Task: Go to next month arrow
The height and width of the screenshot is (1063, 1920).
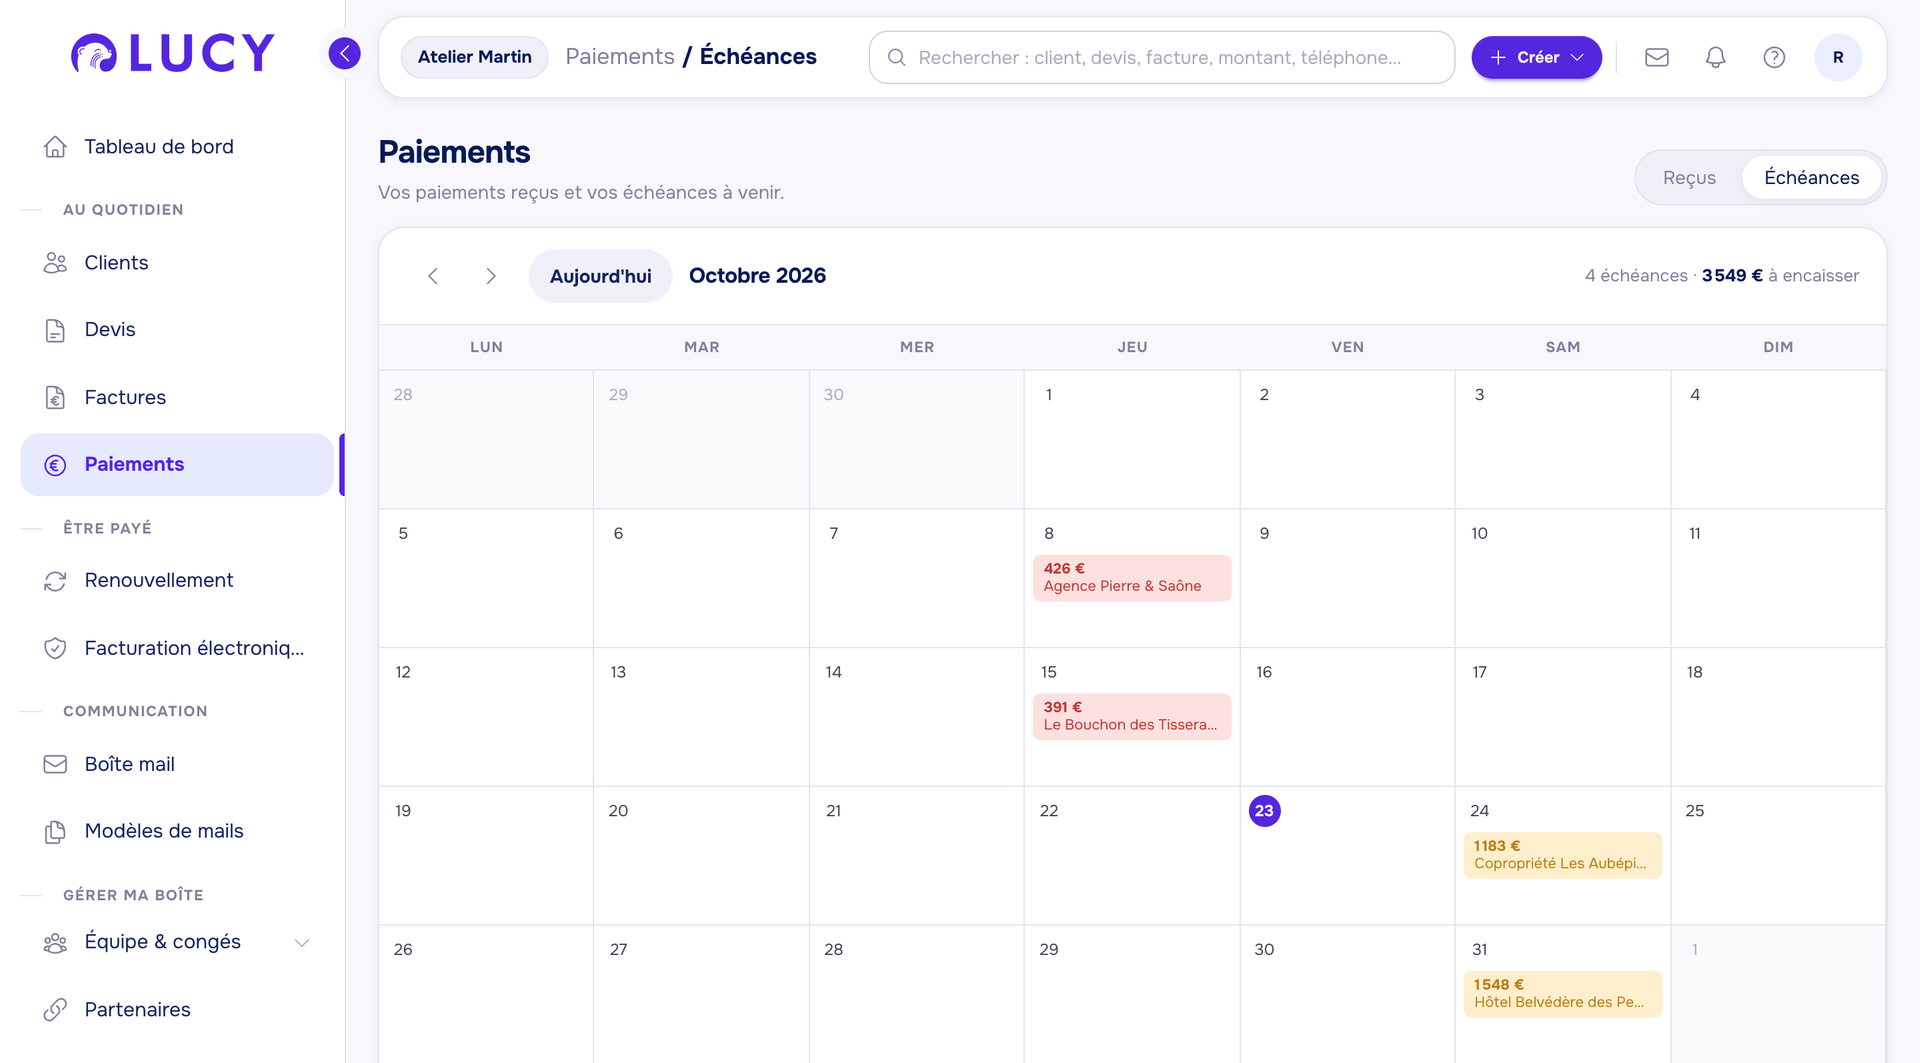Action: 491,276
